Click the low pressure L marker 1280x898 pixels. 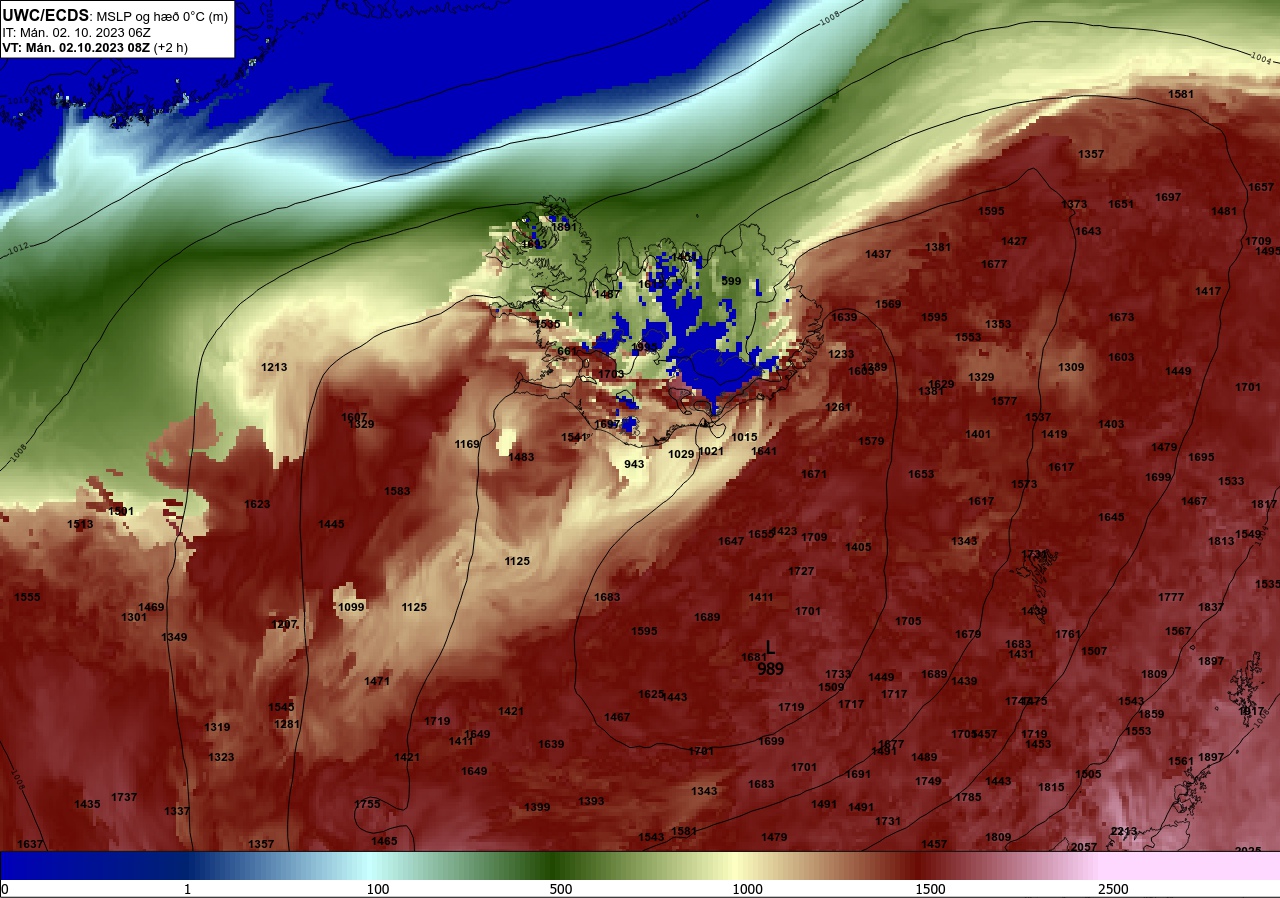769,648
